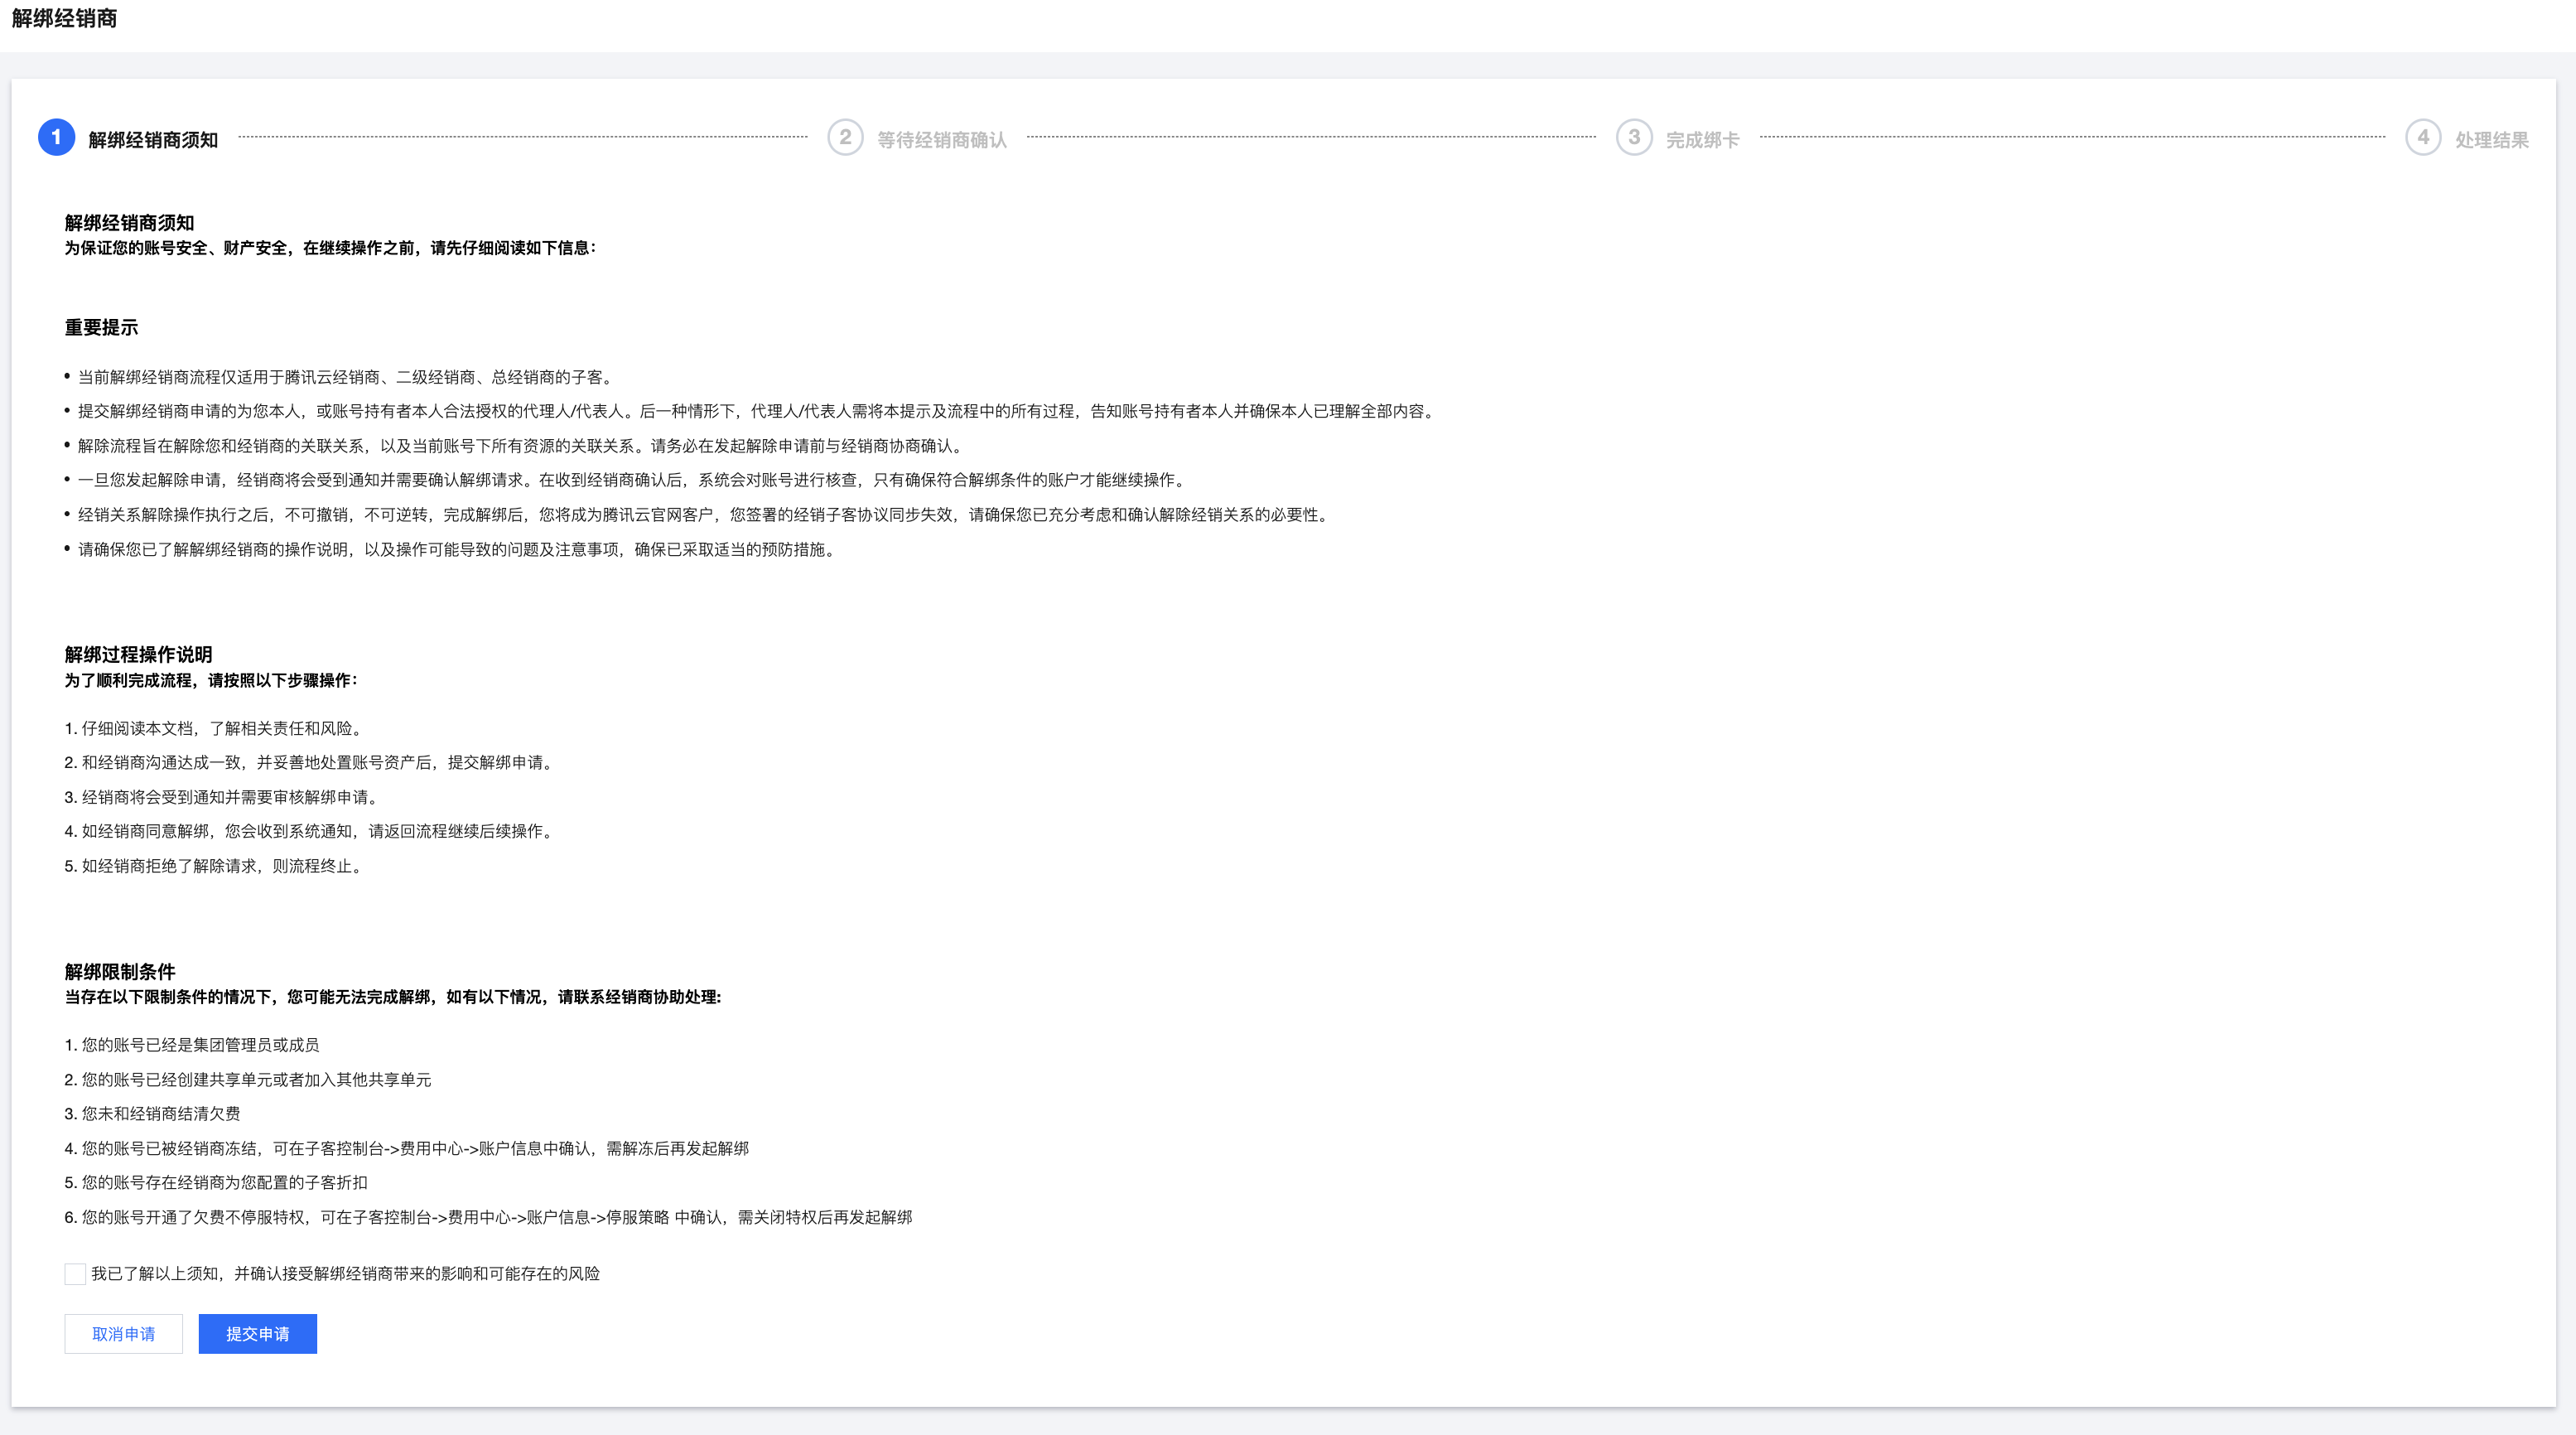Click the step 1 circle icon
The width and height of the screenshot is (2576, 1435).
point(56,137)
